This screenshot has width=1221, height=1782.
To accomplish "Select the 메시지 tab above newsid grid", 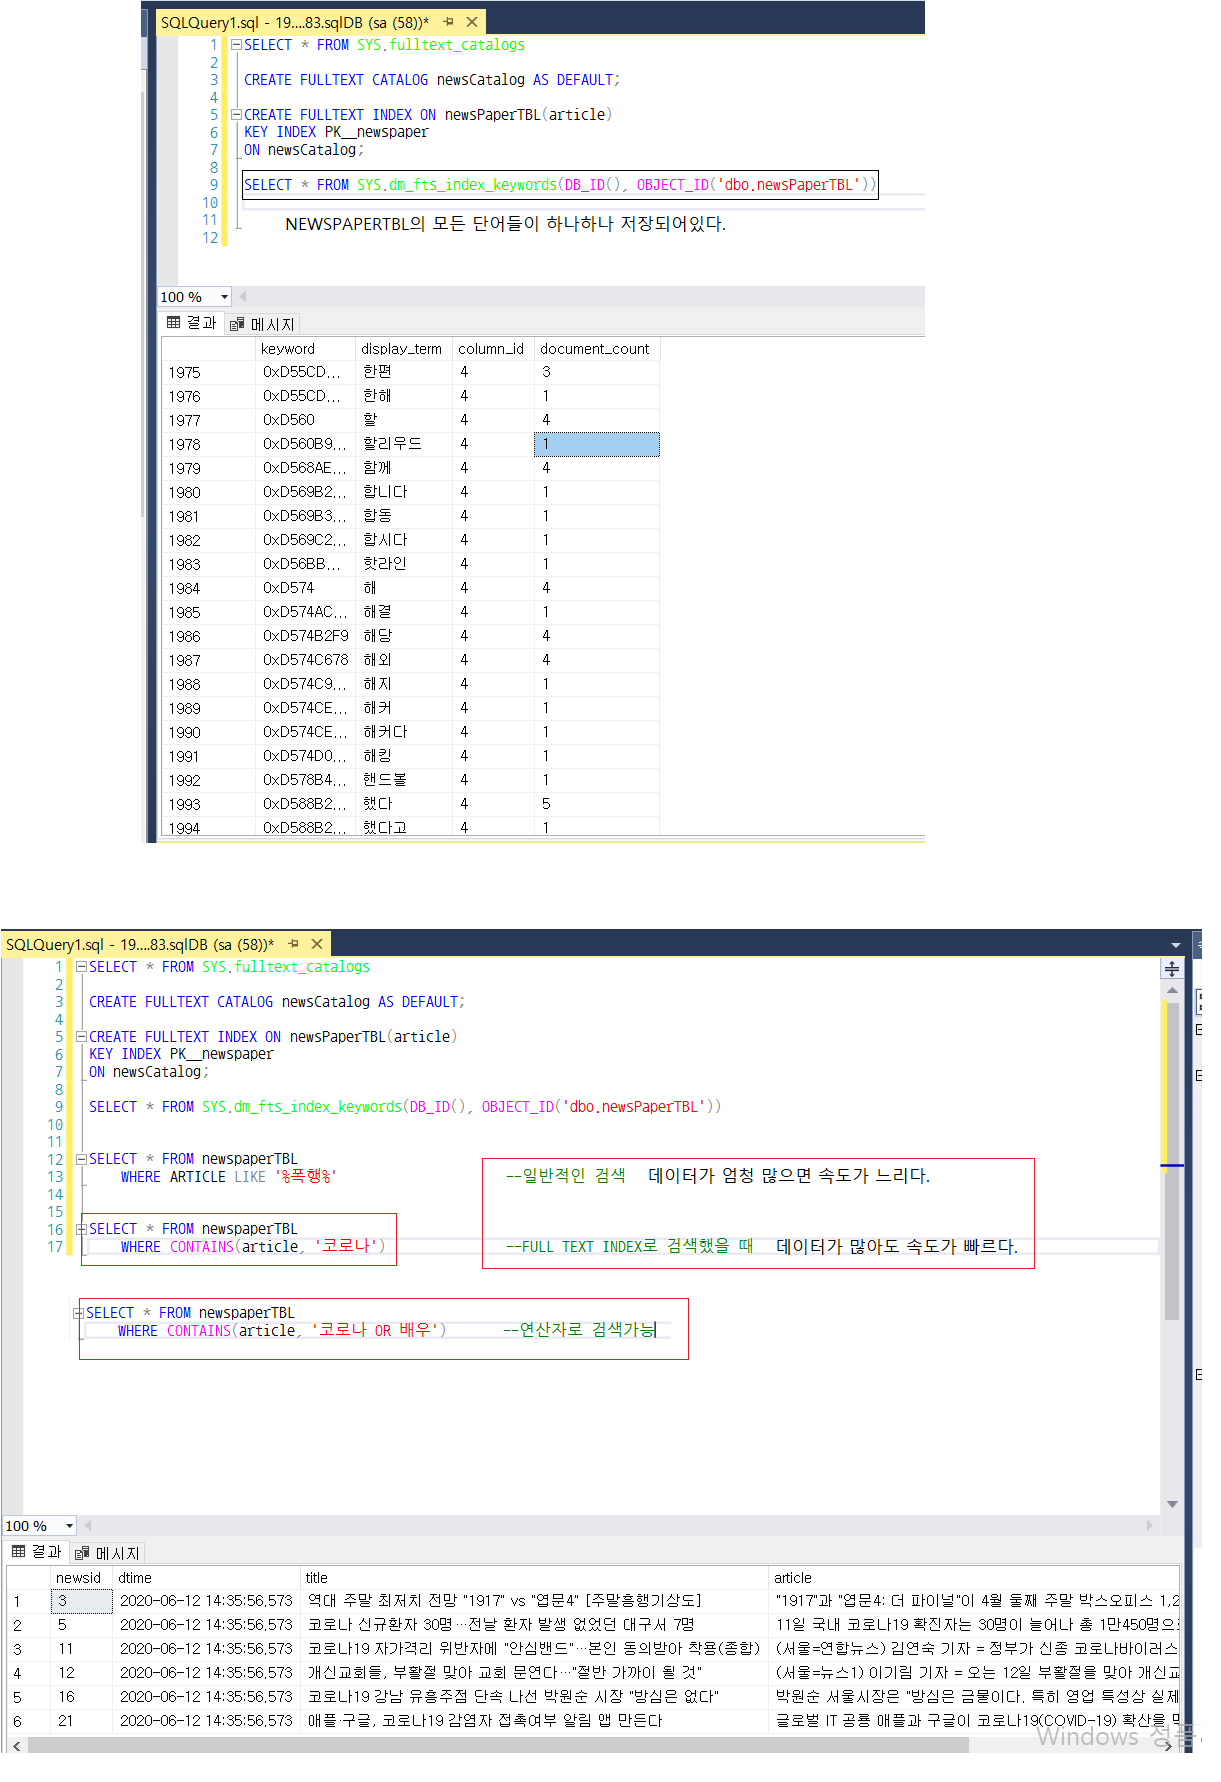I will click(107, 1553).
